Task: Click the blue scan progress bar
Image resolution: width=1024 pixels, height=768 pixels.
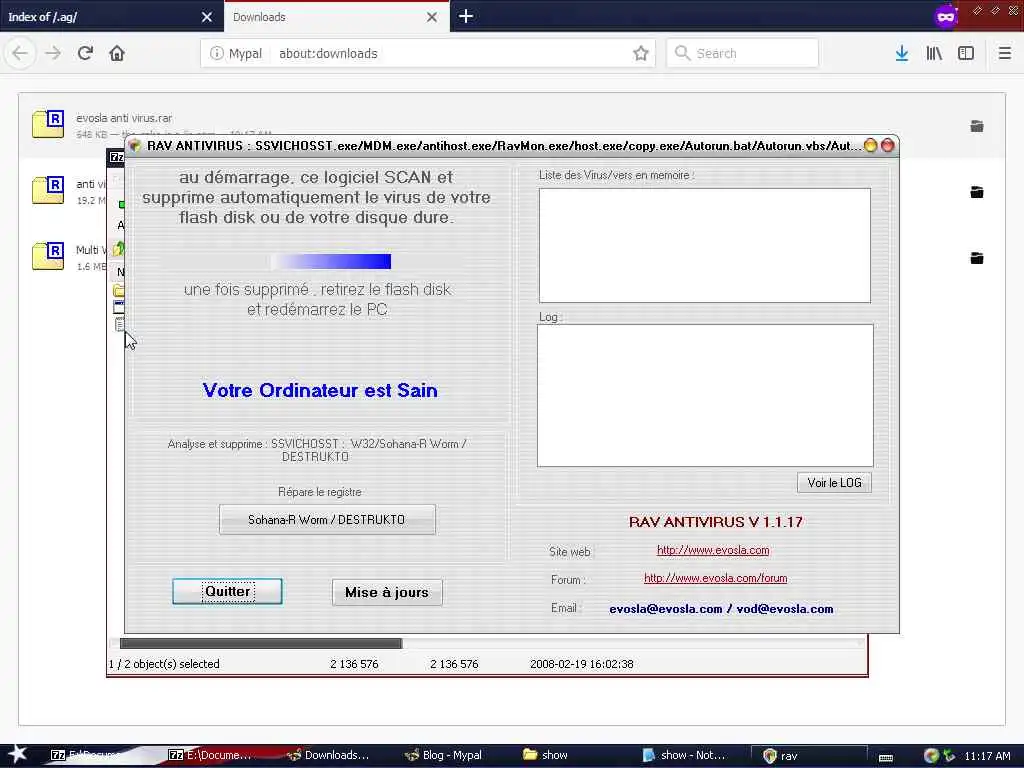Action: click(x=331, y=262)
